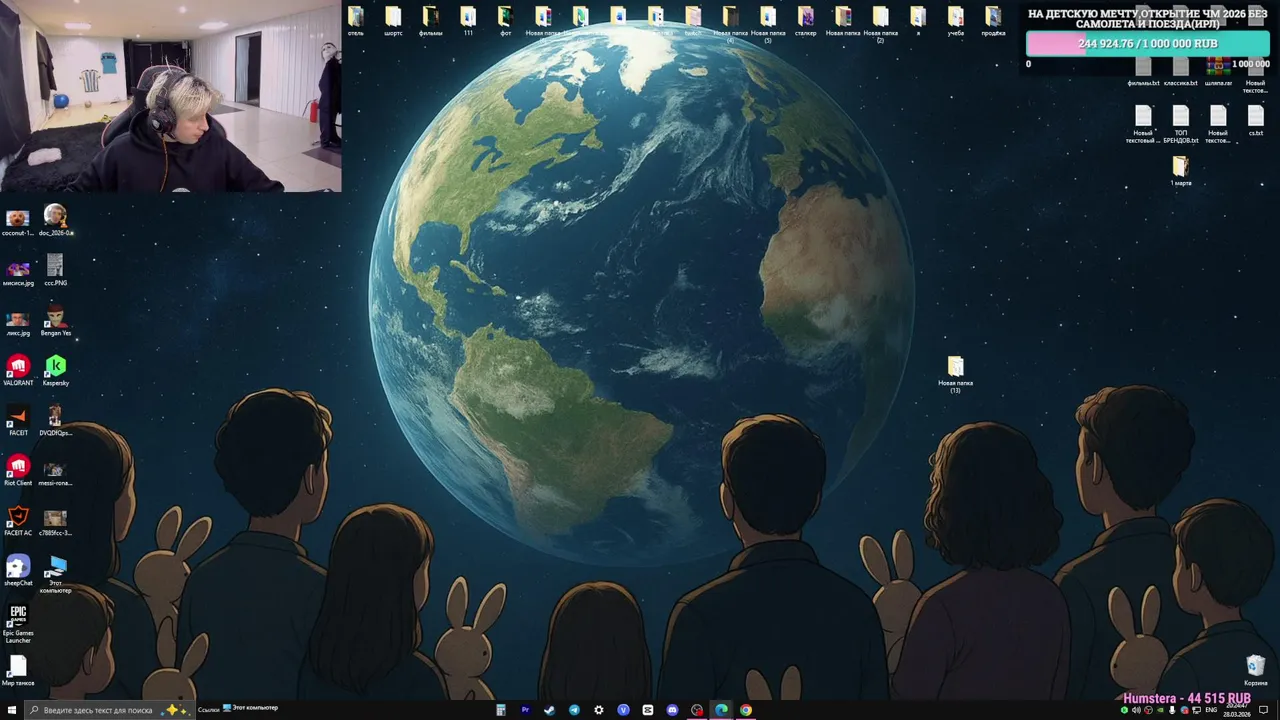Open the Этот компьютер desktop icon

[x=55, y=575]
